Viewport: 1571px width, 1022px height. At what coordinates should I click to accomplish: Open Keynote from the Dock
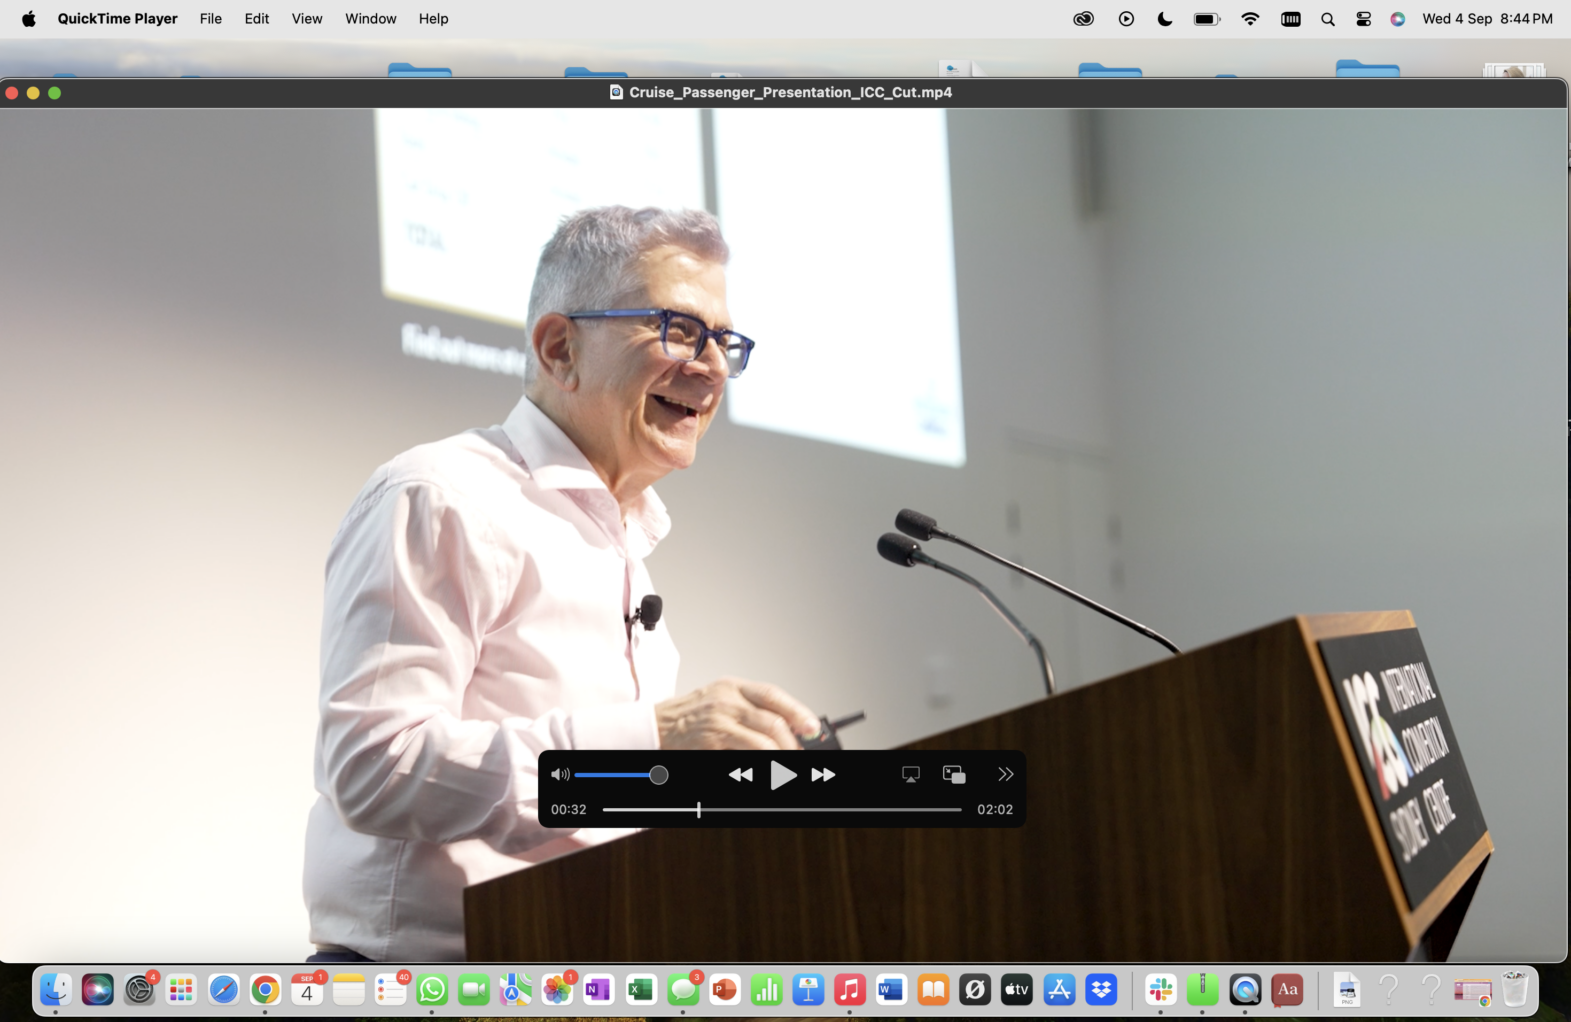tap(808, 990)
